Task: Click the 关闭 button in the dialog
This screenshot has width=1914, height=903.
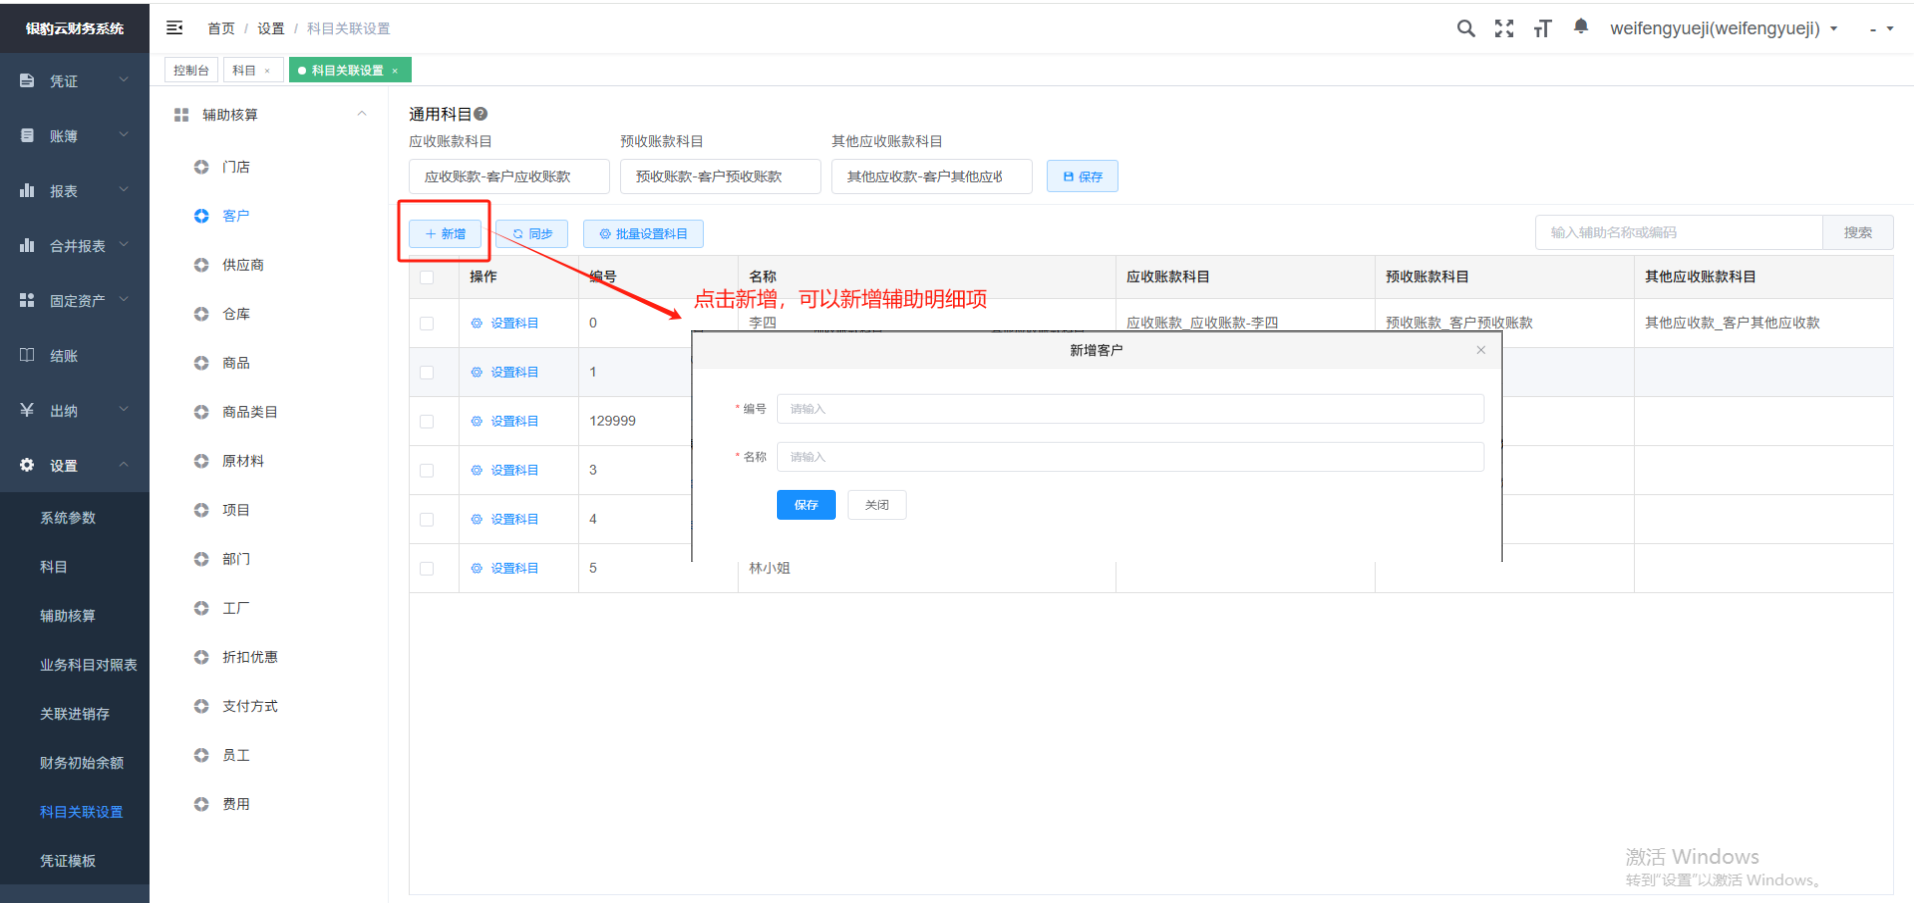Action: [877, 505]
